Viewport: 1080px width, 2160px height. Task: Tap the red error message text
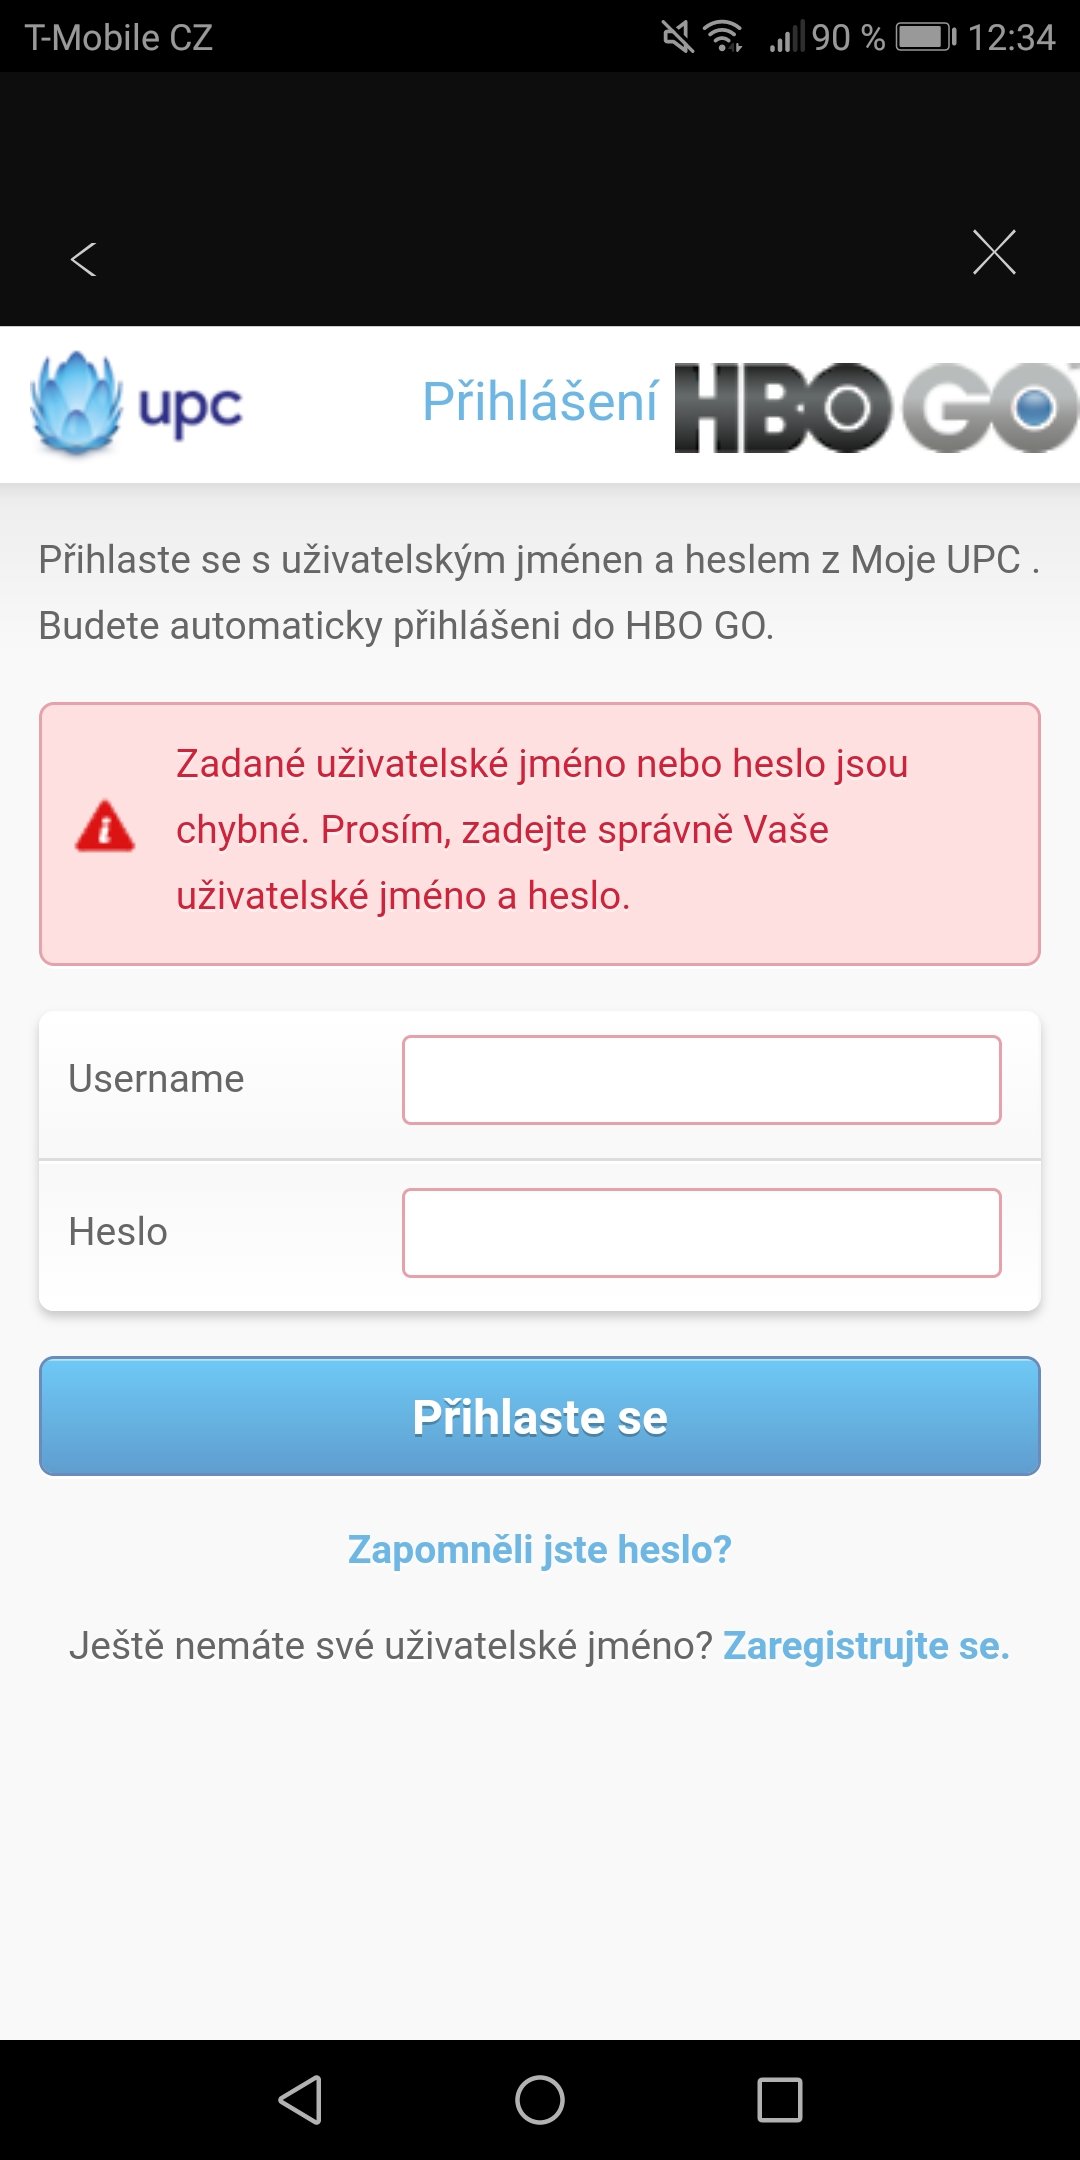(542, 829)
